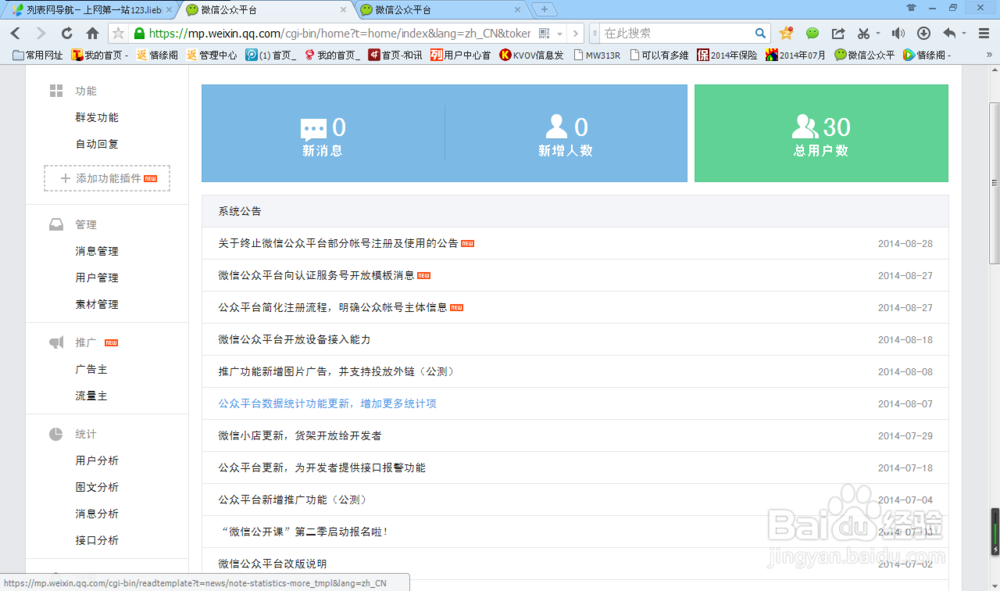Switch to the third 微信公众平台 tab
Screen dimensions: 1000x591
coord(439,10)
